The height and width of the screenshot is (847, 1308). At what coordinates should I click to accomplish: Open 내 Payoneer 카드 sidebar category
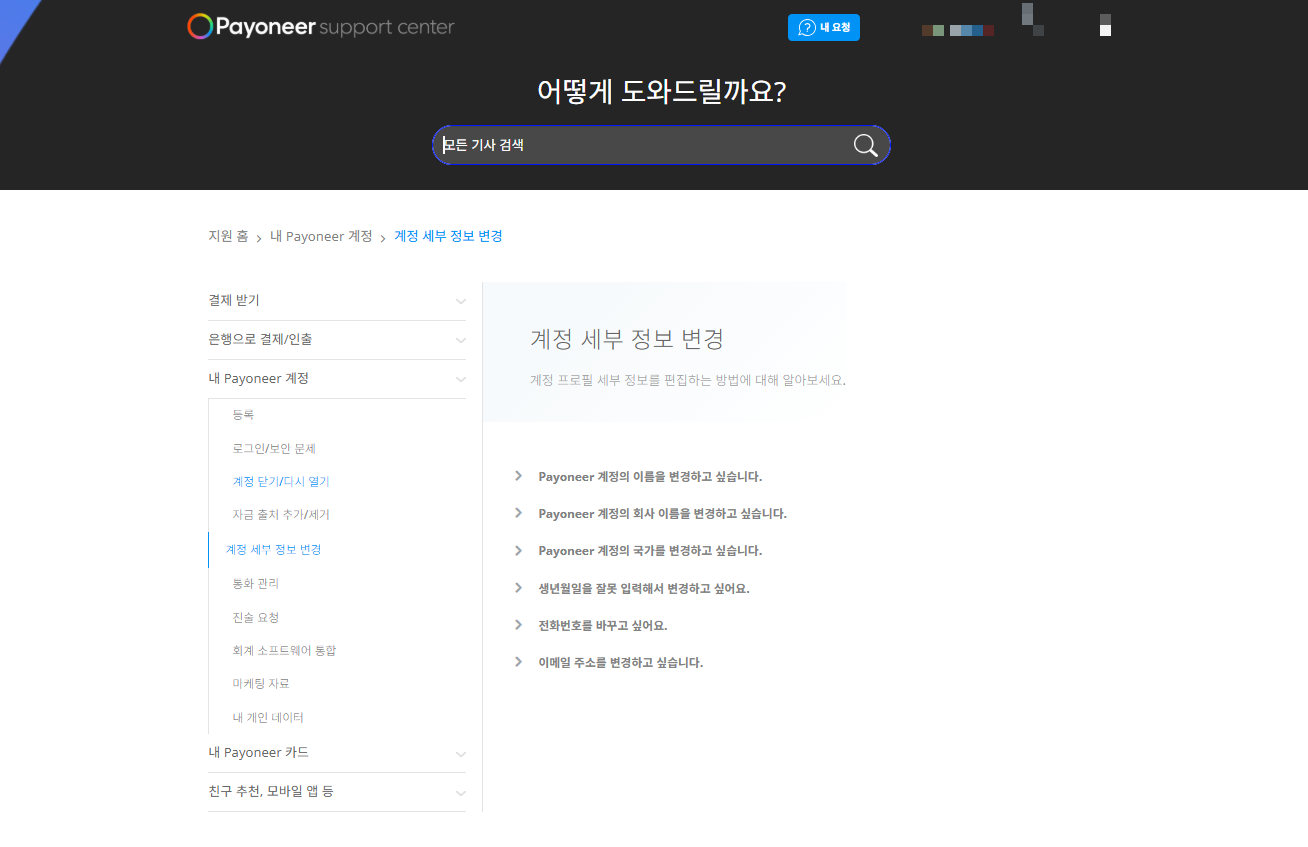(258, 752)
